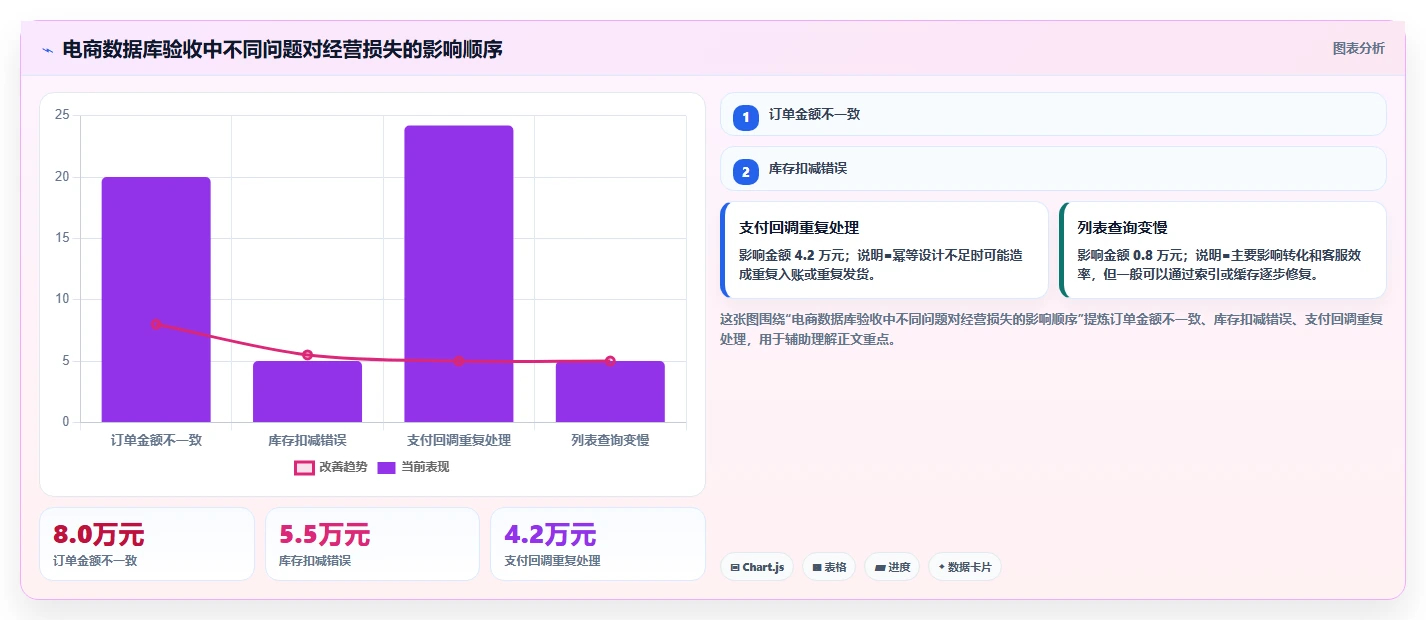Click y-axis value 20
Viewport: 1426px width, 620px height.
62,177
